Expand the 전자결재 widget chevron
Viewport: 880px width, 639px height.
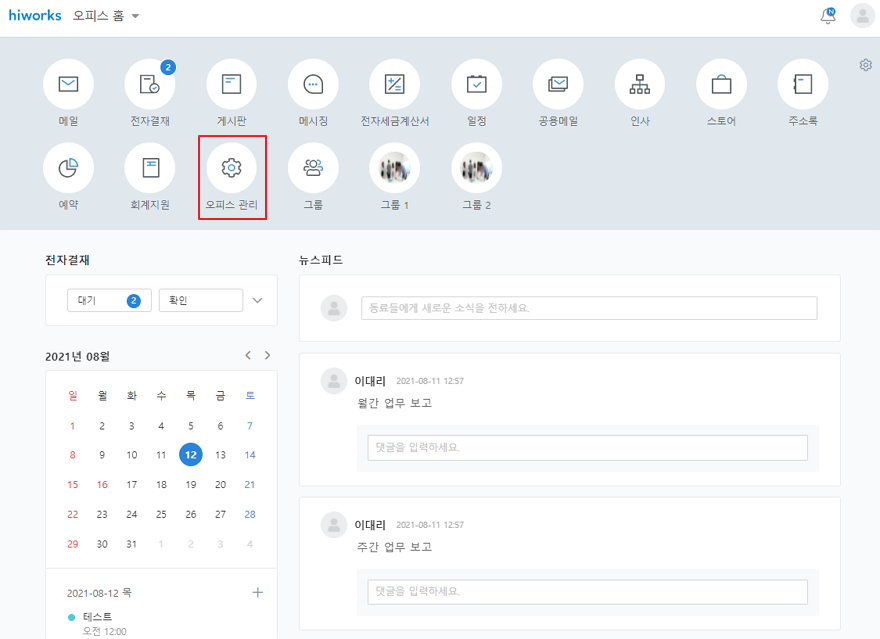[x=258, y=300]
